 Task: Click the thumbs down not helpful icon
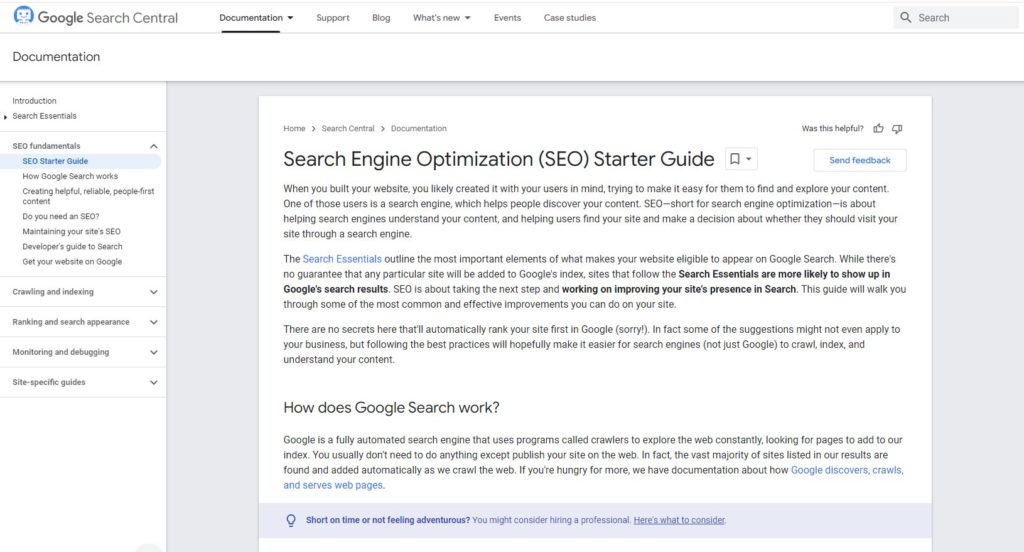click(897, 129)
